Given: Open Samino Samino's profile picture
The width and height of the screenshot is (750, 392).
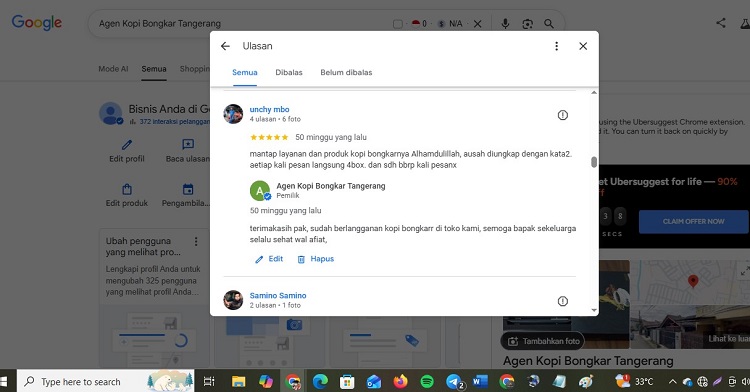Looking at the screenshot, I should pyautogui.click(x=233, y=300).
